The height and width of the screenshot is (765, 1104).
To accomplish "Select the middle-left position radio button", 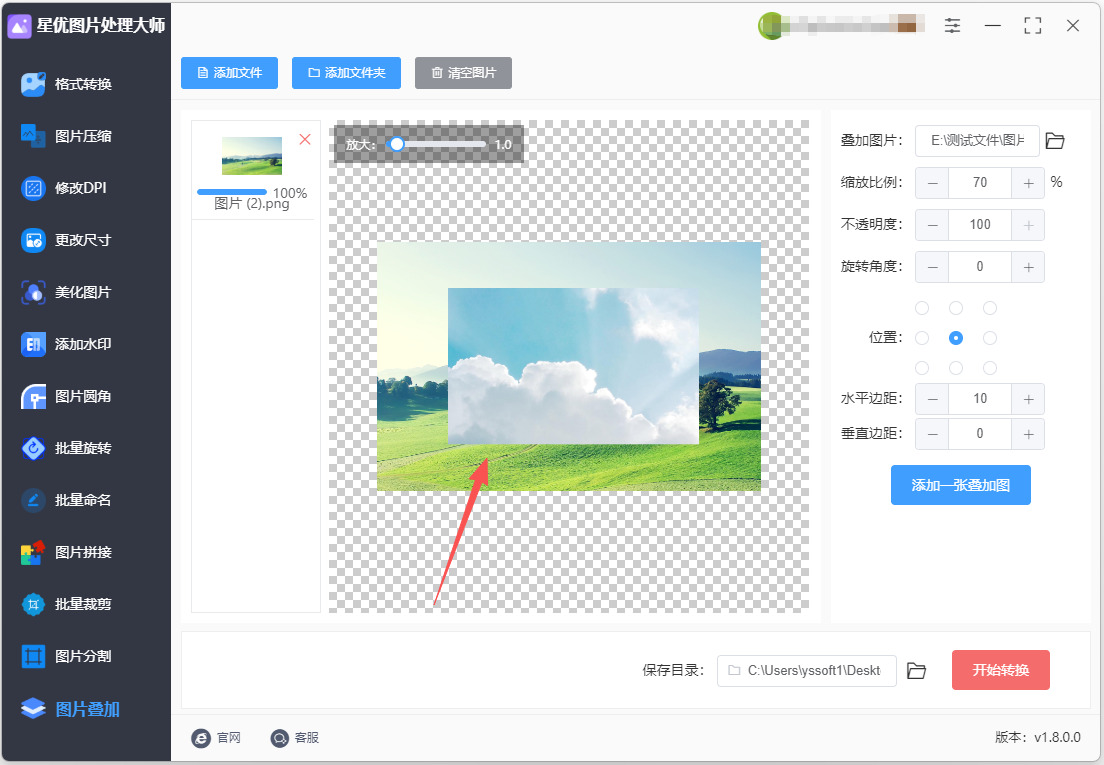I will click(922, 338).
